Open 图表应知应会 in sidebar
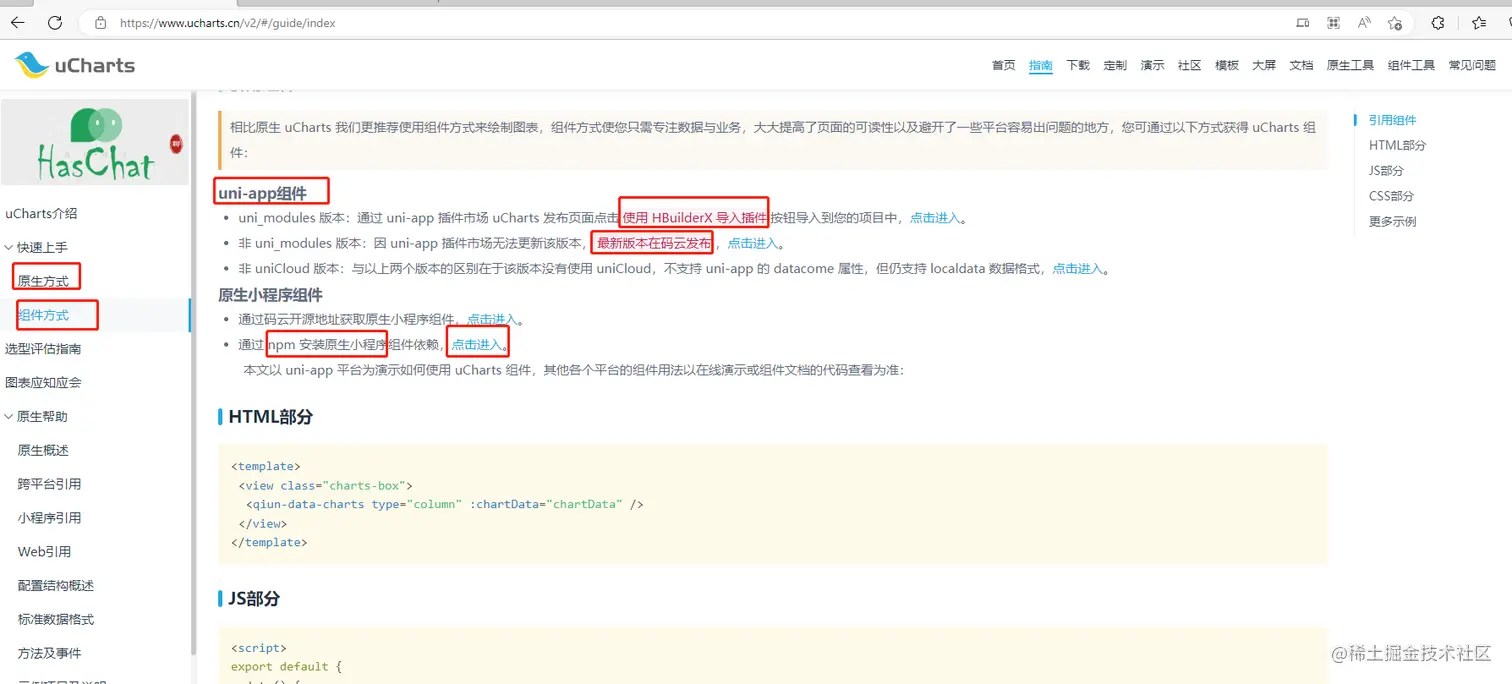This screenshot has height=684, width=1512. [x=43, y=382]
